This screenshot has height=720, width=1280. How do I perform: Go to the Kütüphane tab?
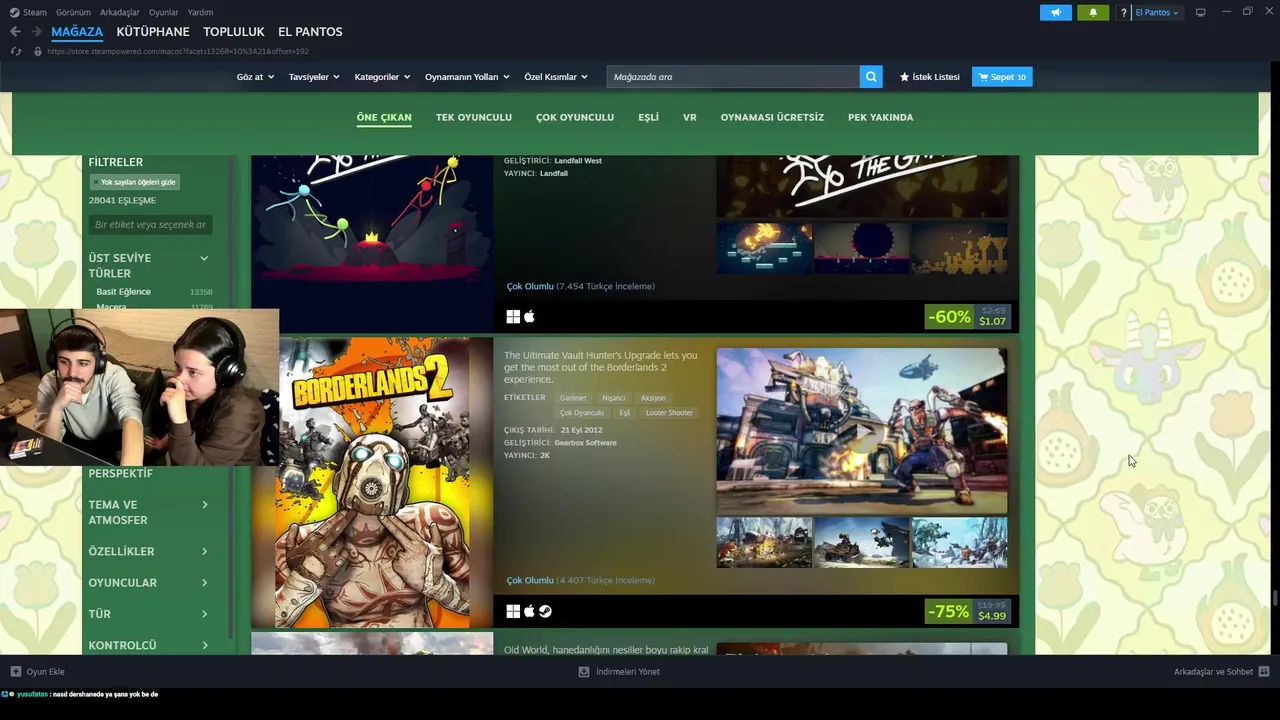tap(153, 32)
